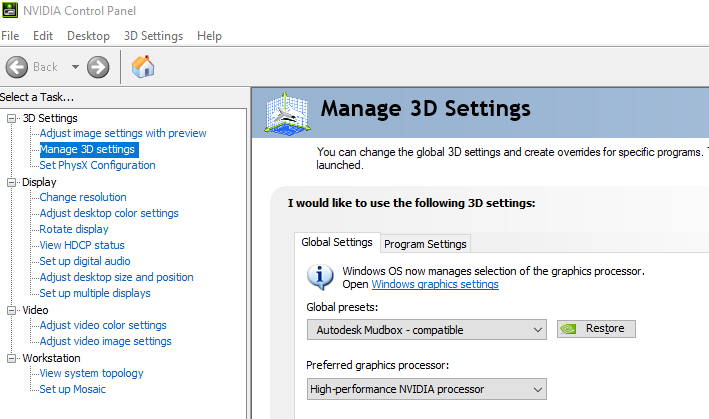The height and width of the screenshot is (419, 709).
Task: Select Set PhysX Configuration
Action: pyautogui.click(x=97, y=166)
